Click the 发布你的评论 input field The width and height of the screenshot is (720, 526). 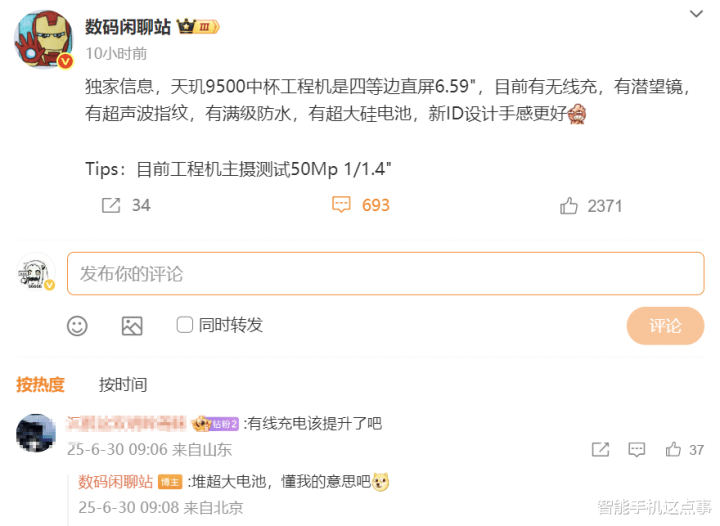coord(386,274)
